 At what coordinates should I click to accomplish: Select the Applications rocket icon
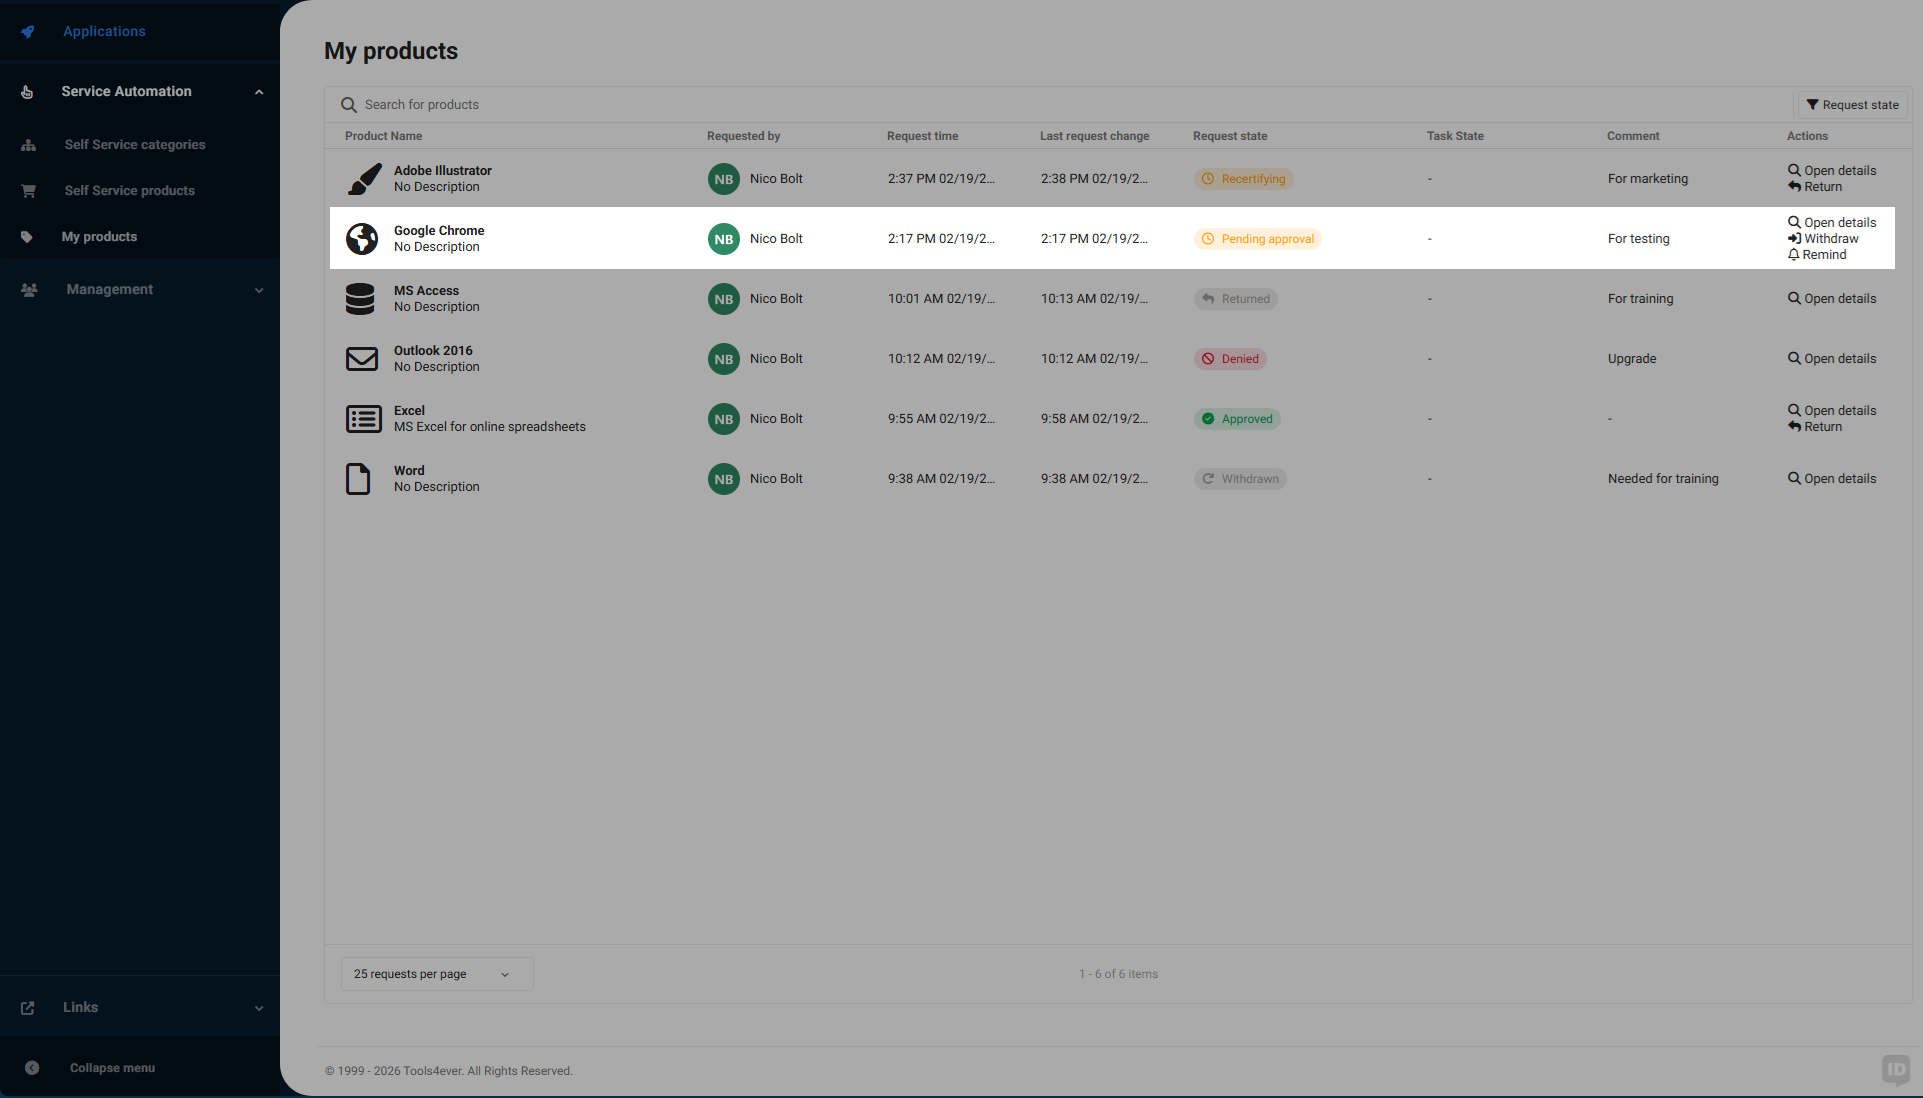point(27,31)
